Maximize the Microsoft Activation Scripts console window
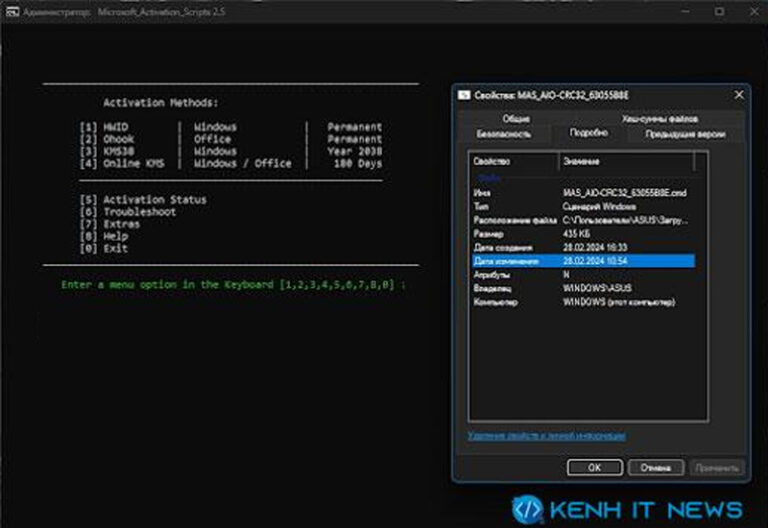 click(x=719, y=11)
